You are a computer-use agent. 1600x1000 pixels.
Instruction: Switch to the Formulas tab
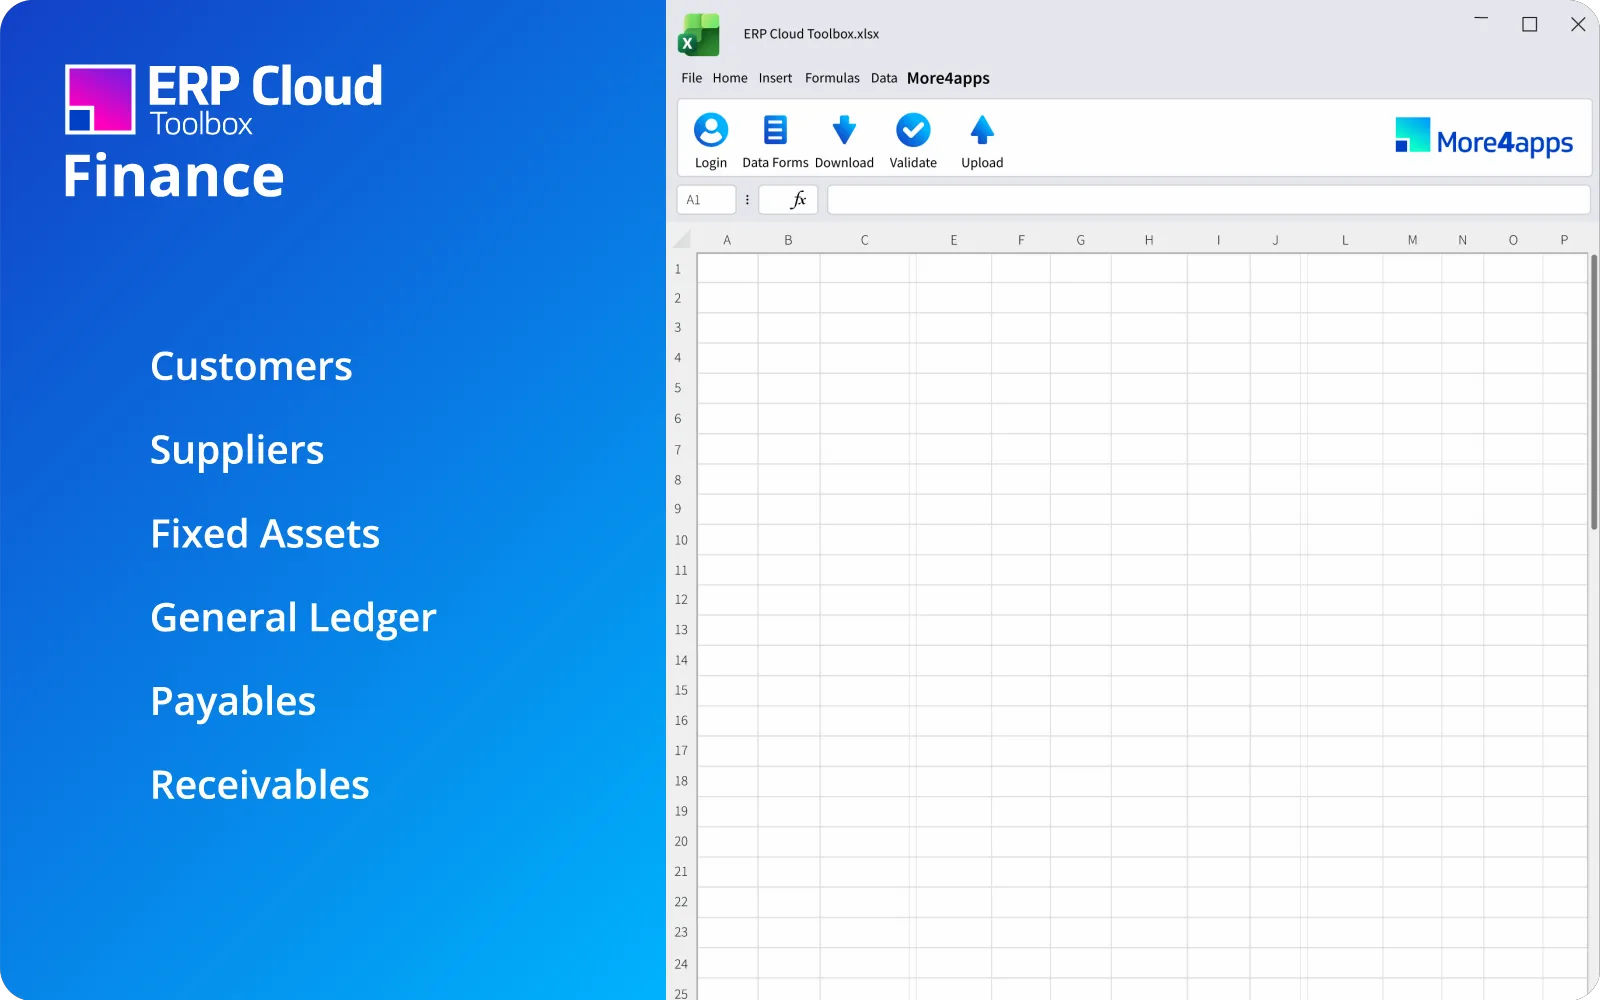pyautogui.click(x=832, y=78)
